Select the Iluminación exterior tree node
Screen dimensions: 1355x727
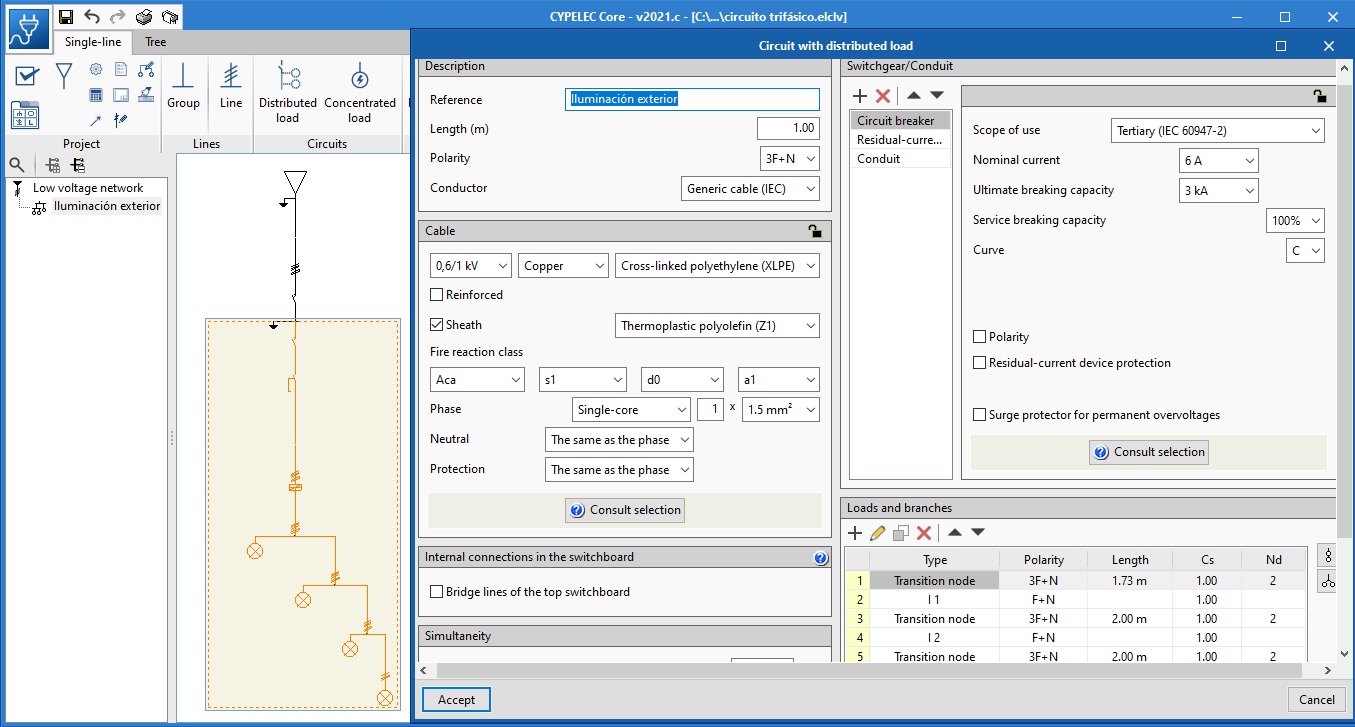click(106, 206)
